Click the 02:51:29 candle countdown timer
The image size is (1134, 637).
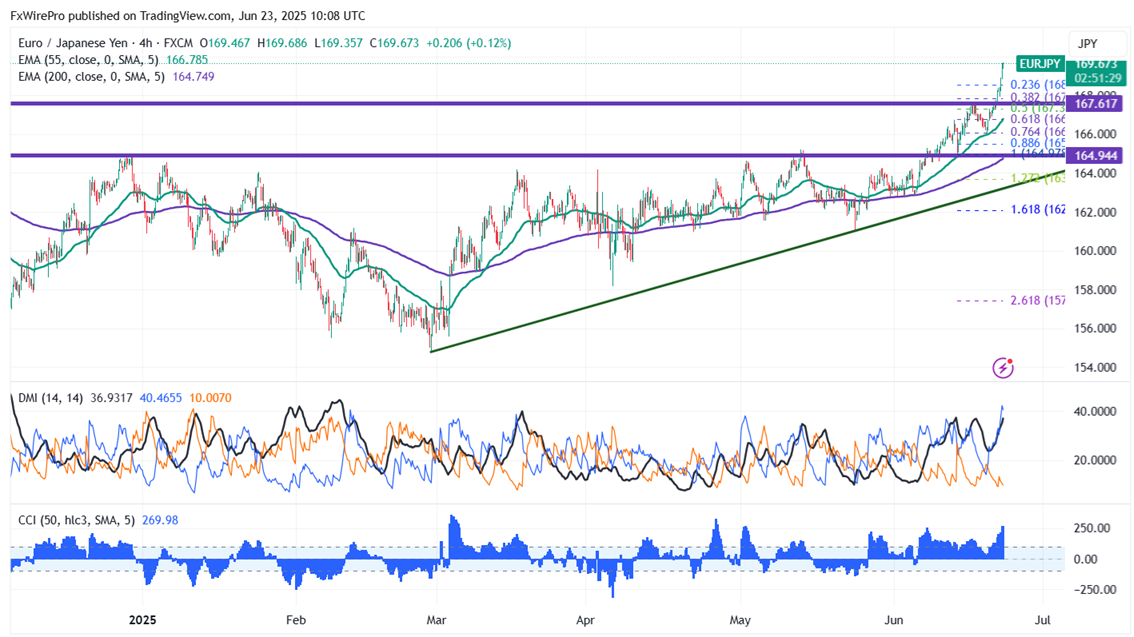1098,78
